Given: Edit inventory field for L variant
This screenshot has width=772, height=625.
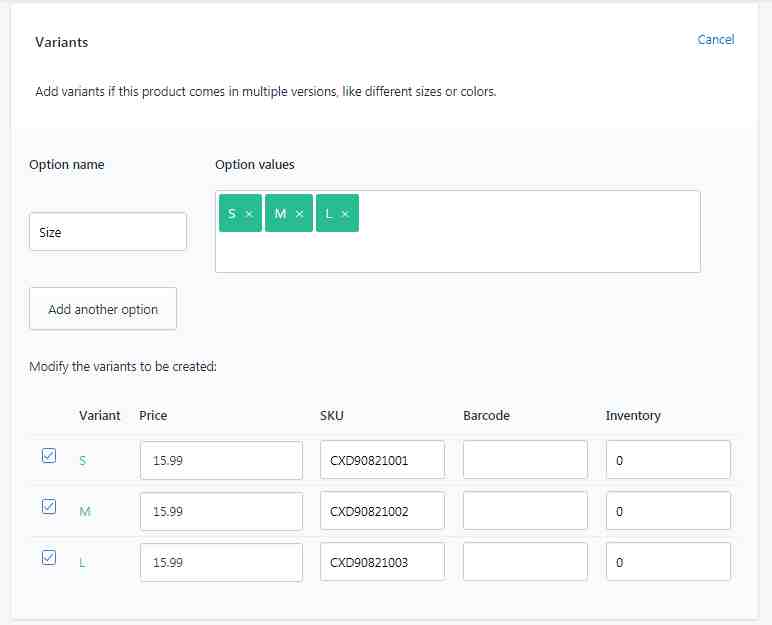Looking at the screenshot, I should tap(669, 562).
